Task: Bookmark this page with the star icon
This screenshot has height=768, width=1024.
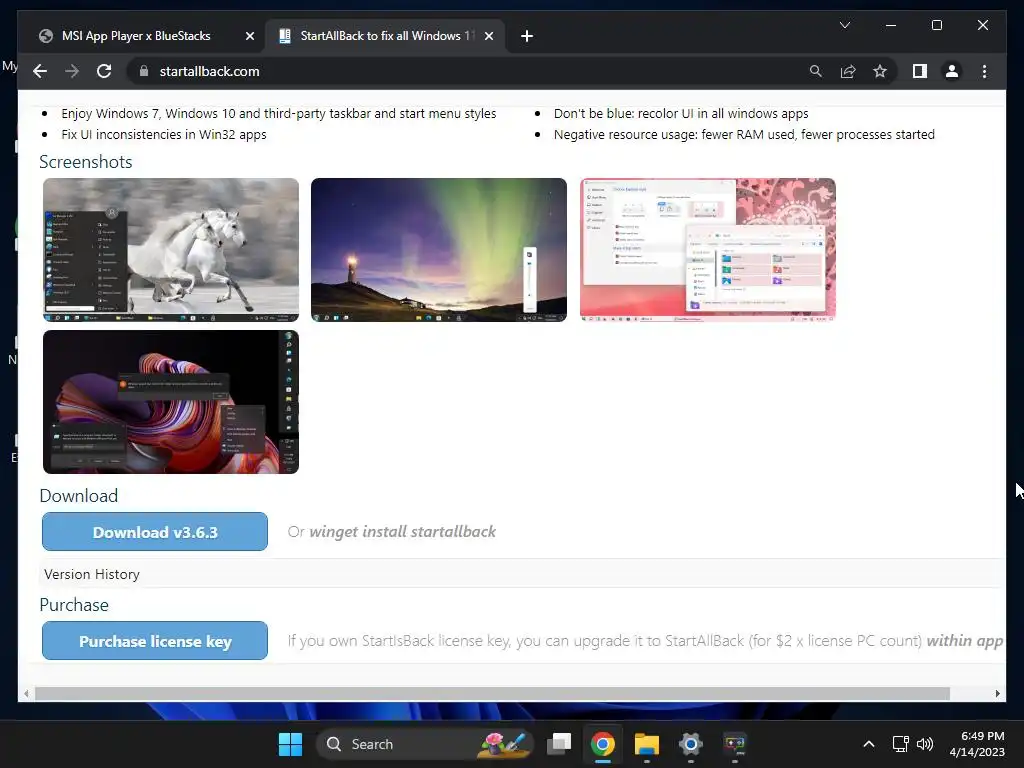Action: point(880,71)
